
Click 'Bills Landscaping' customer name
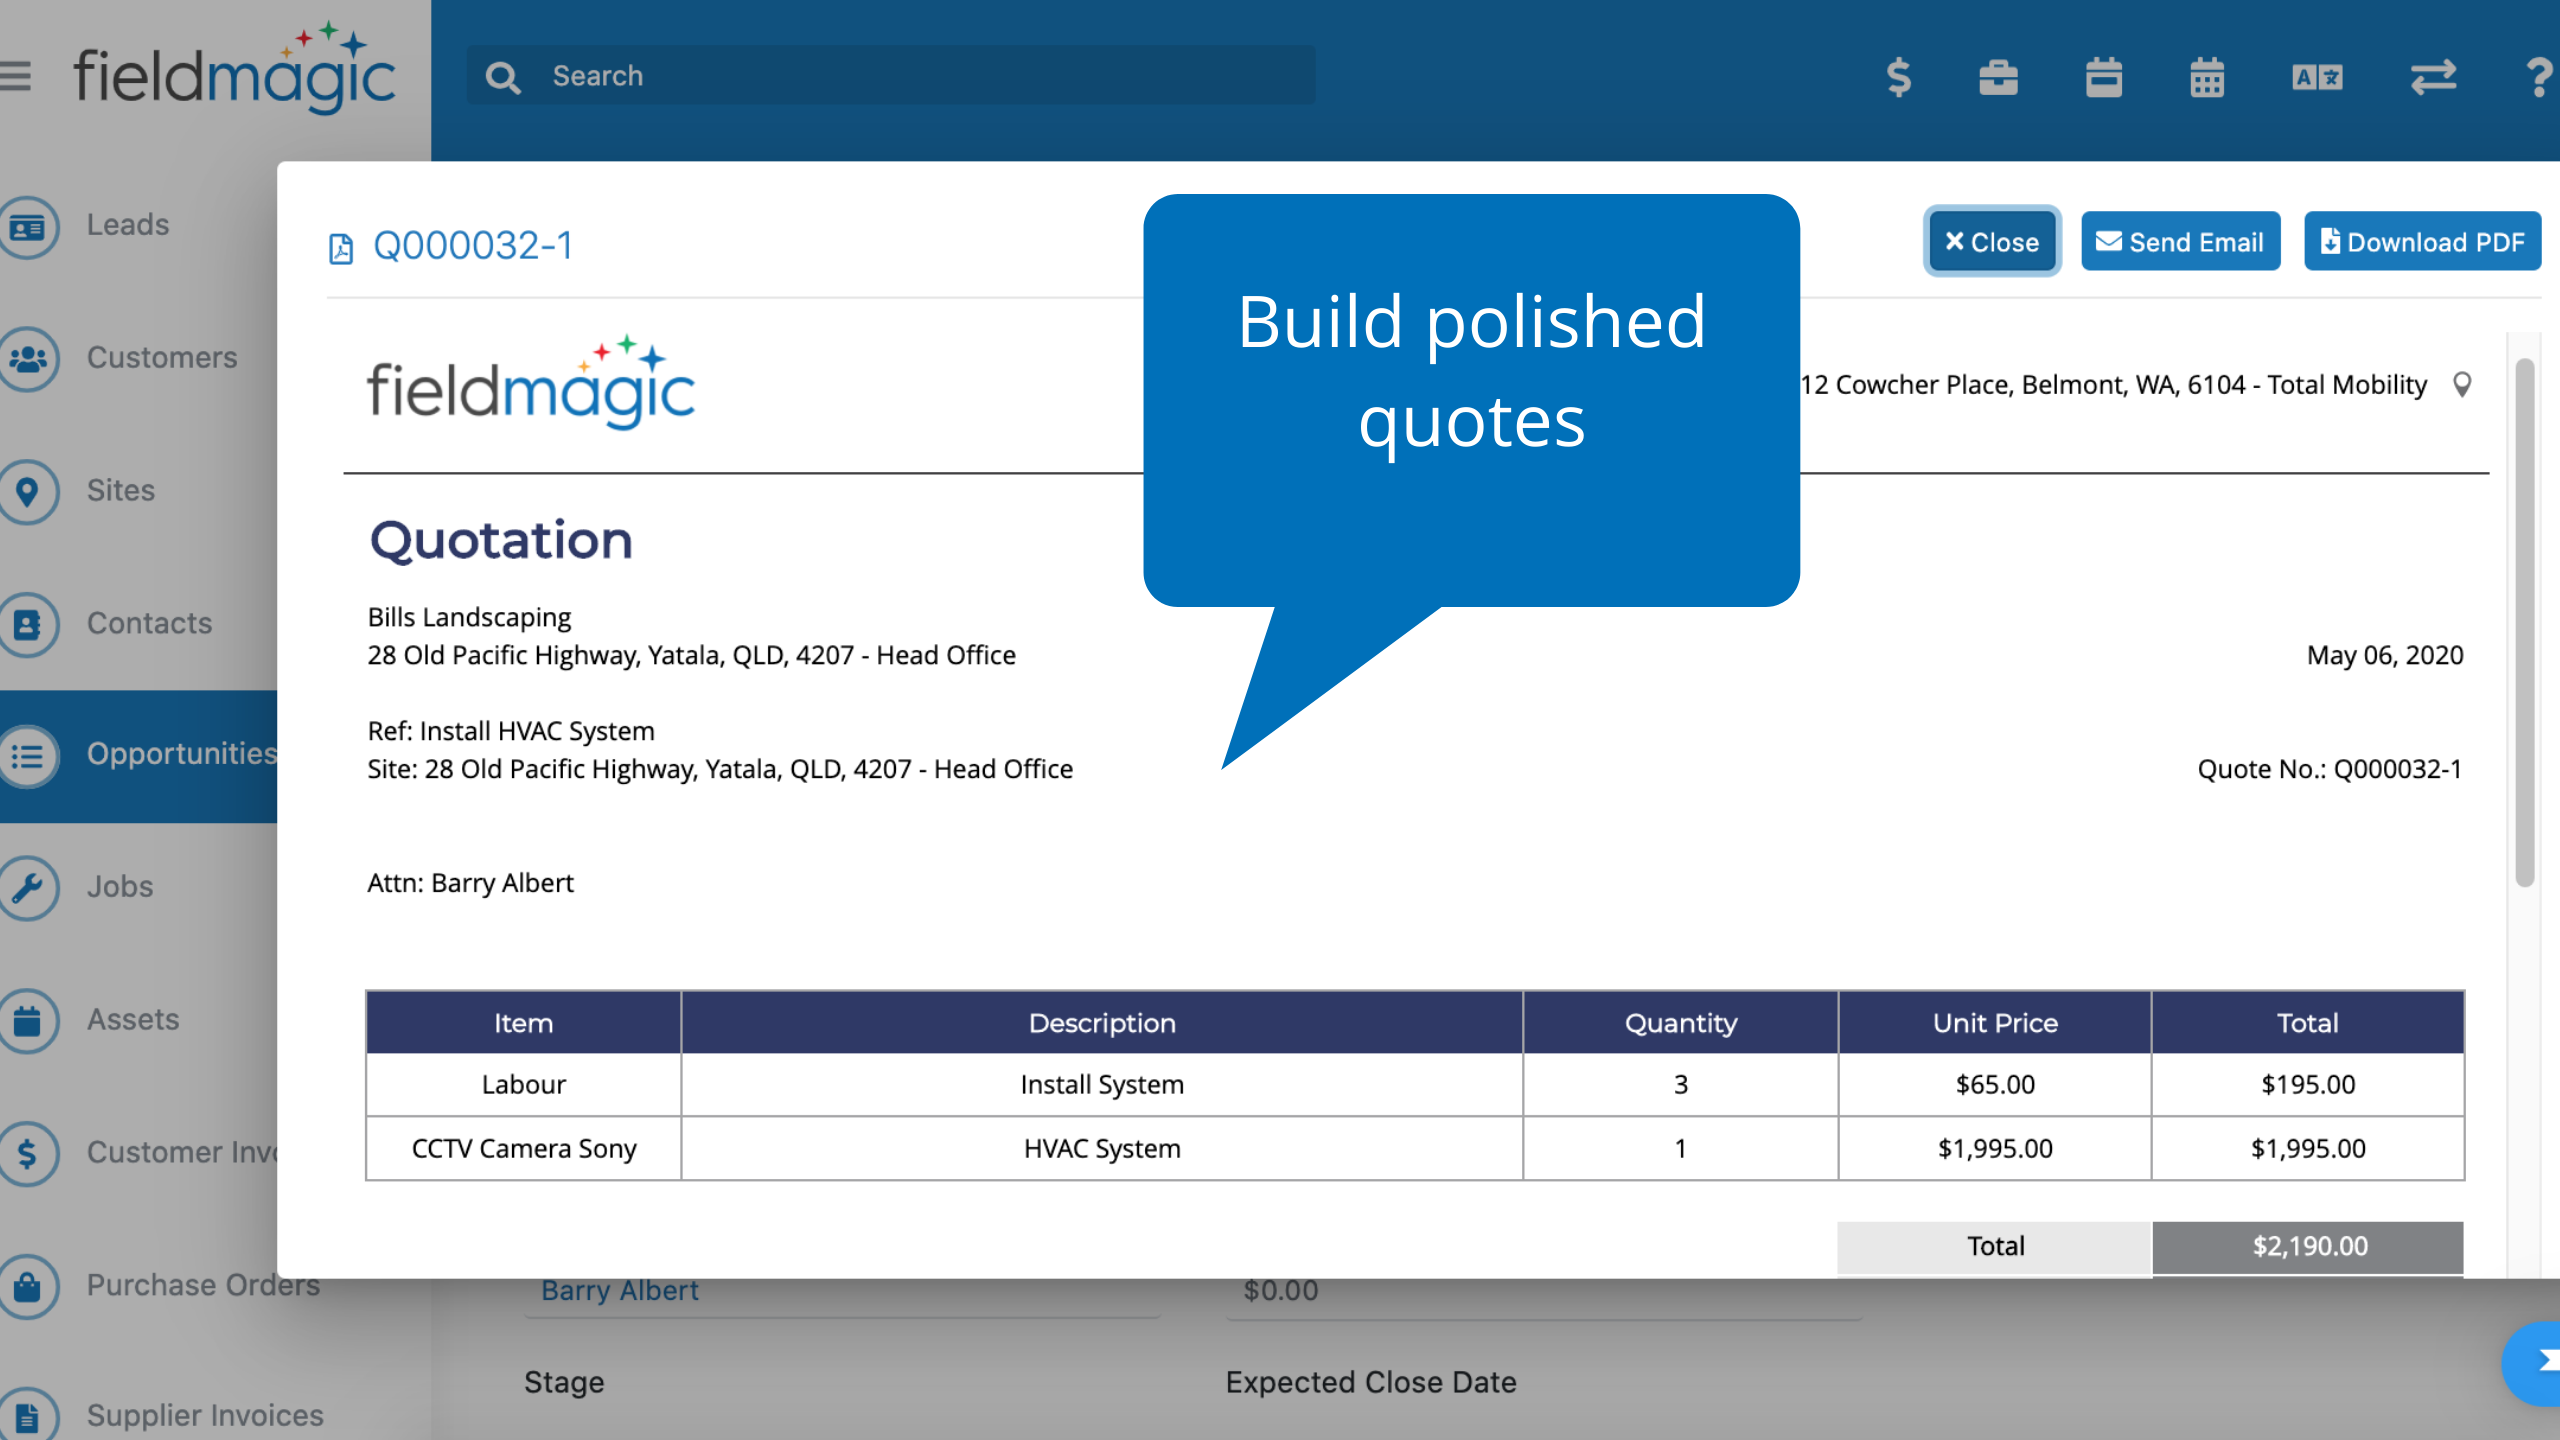469,617
